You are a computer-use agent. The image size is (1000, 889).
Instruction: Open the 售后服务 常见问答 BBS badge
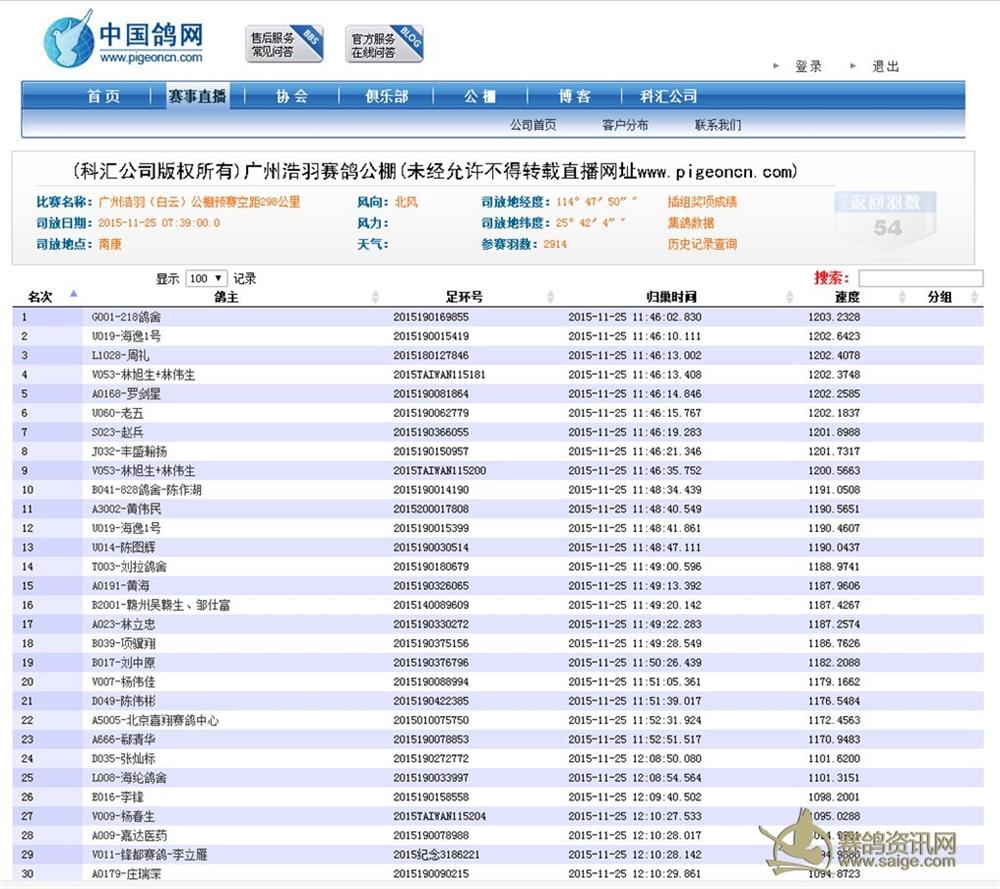pyautogui.click(x=284, y=44)
